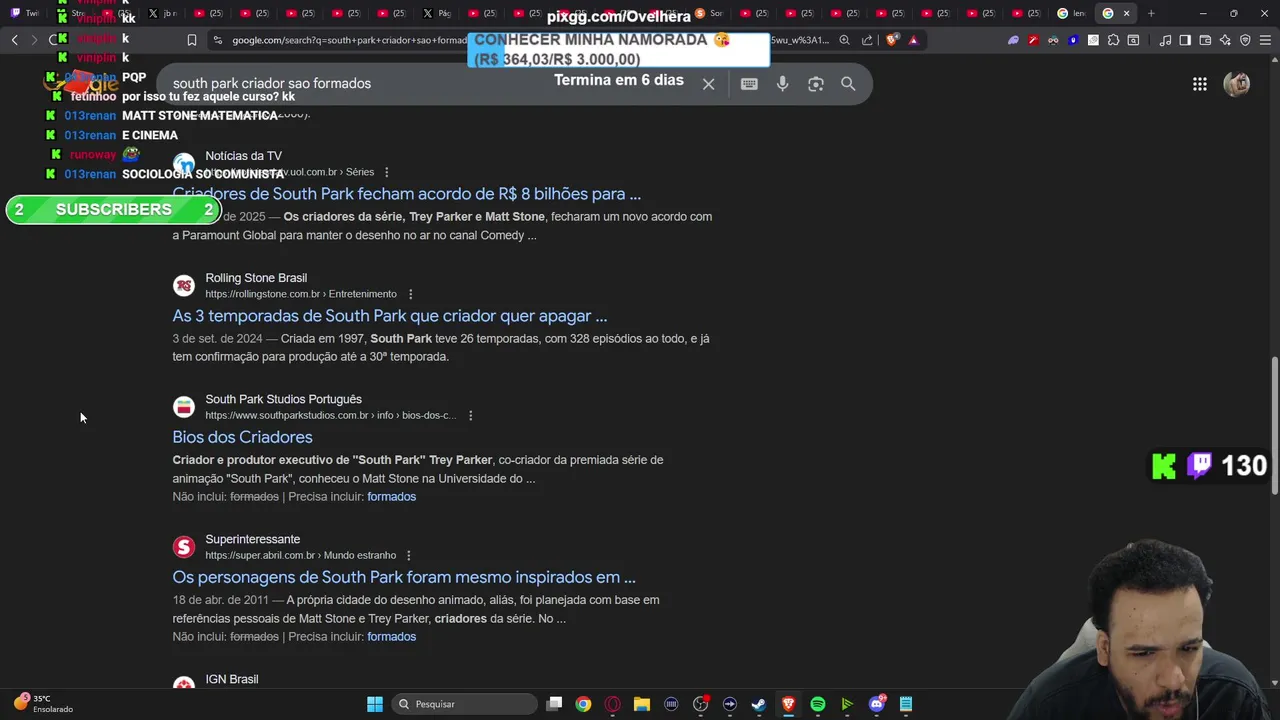Open Discord from the taskbar
This screenshot has width=1280, height=720.
(x=877, y=704)
